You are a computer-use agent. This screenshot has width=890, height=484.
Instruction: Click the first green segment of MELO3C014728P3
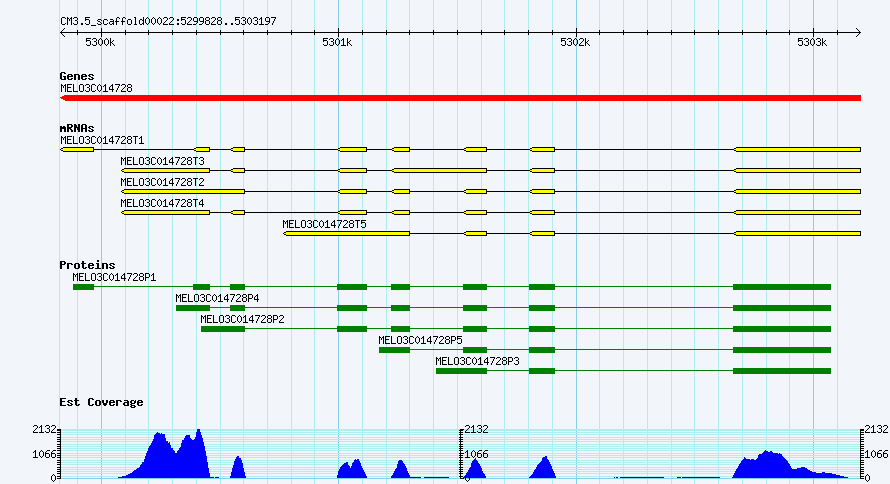pyautogui.click(x=461, y=371)
